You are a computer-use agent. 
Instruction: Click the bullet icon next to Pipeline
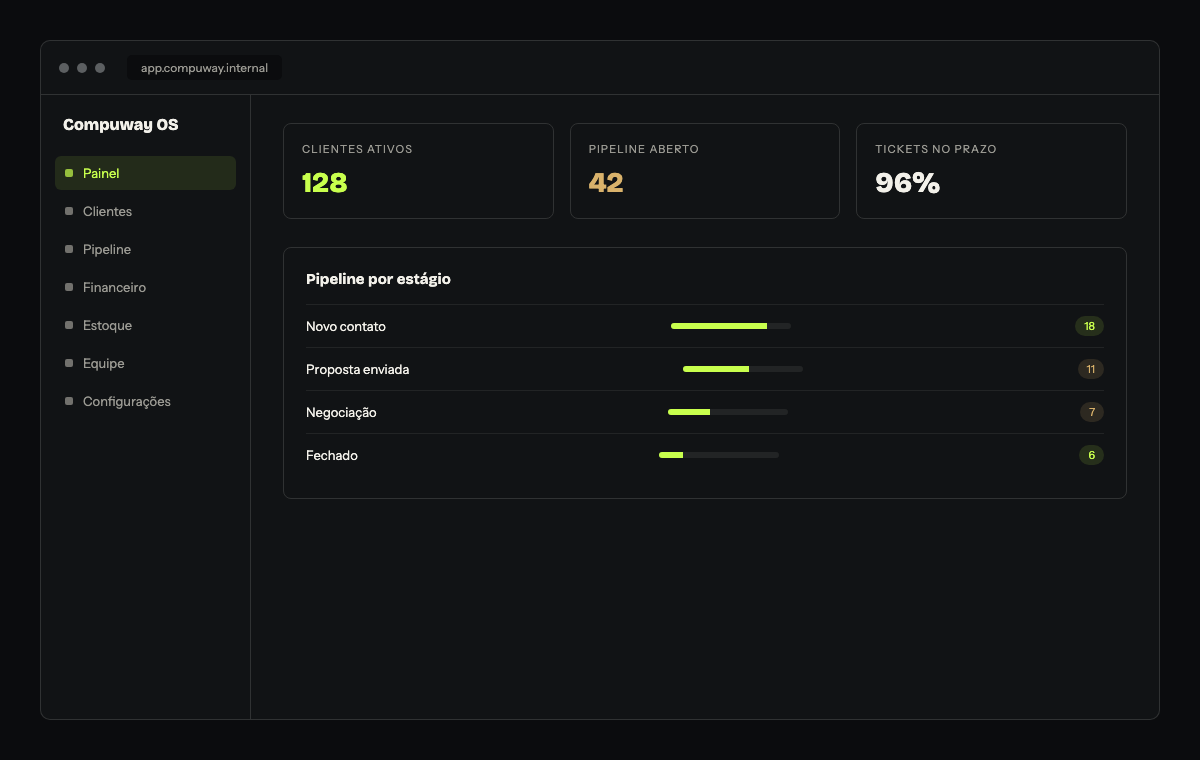tap(69, 249)
